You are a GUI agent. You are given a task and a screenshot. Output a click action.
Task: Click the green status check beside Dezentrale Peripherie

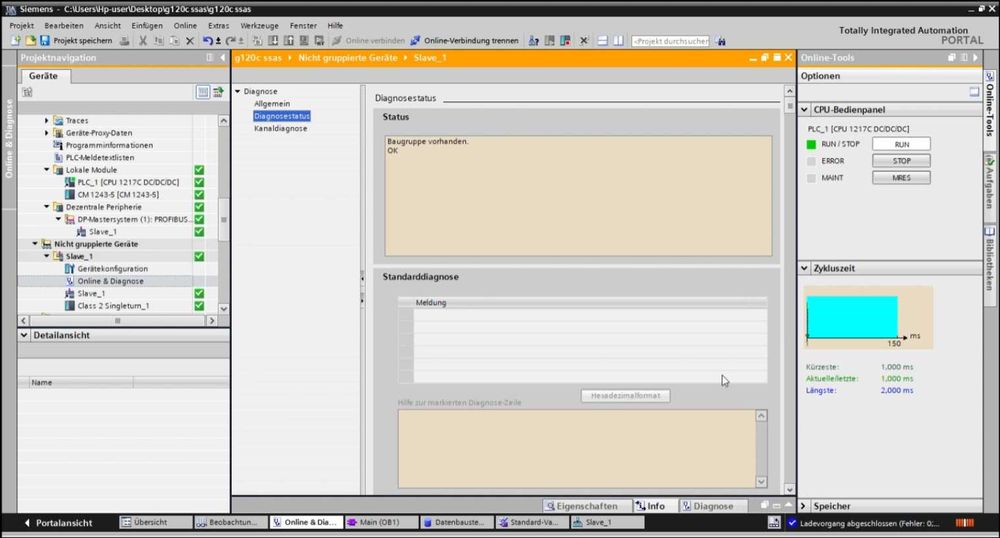(199, 207)
